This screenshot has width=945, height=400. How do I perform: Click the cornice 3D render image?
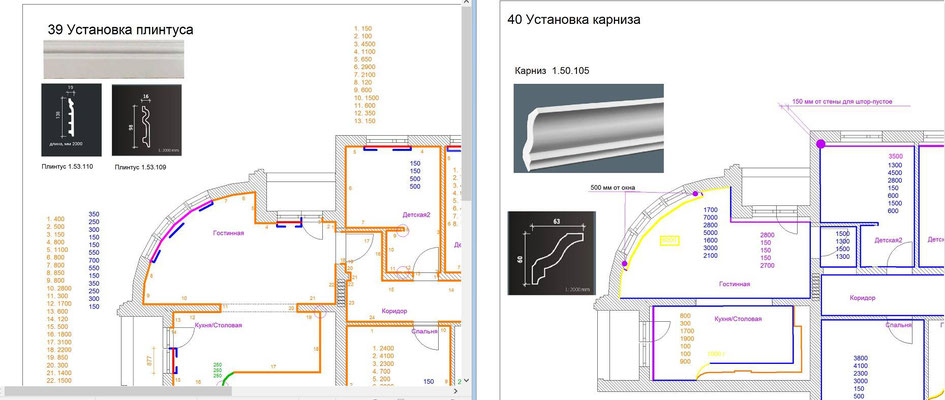coord(588,128)
